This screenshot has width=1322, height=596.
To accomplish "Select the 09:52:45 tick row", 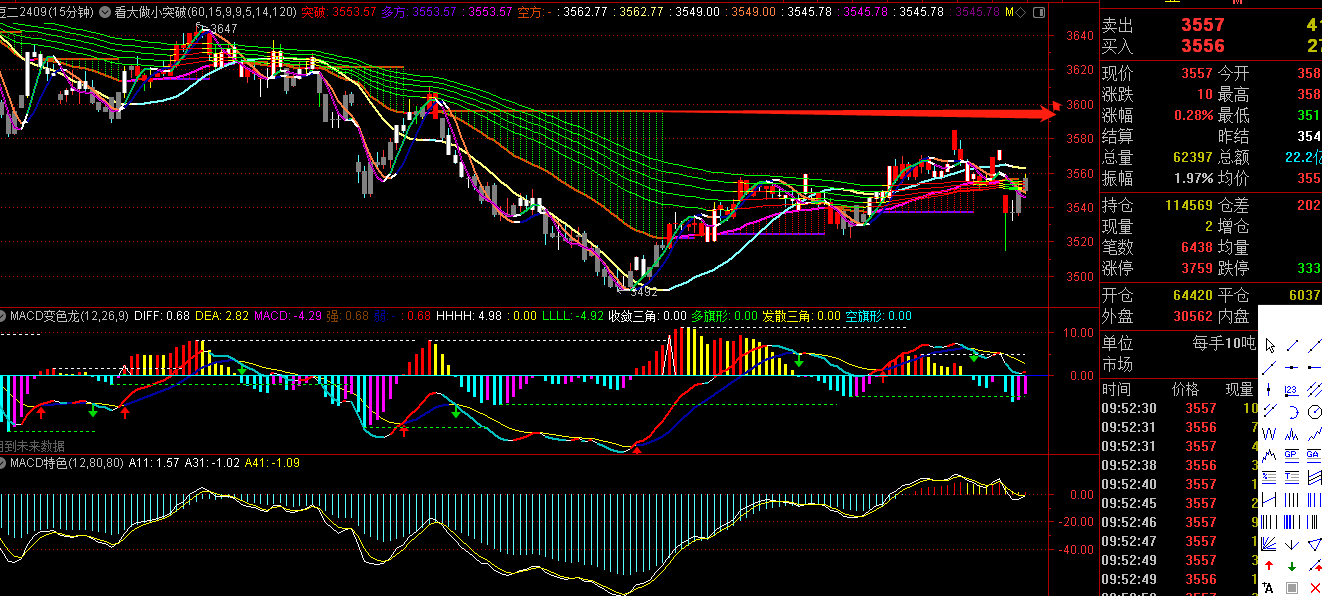I will click(1179, 503).
